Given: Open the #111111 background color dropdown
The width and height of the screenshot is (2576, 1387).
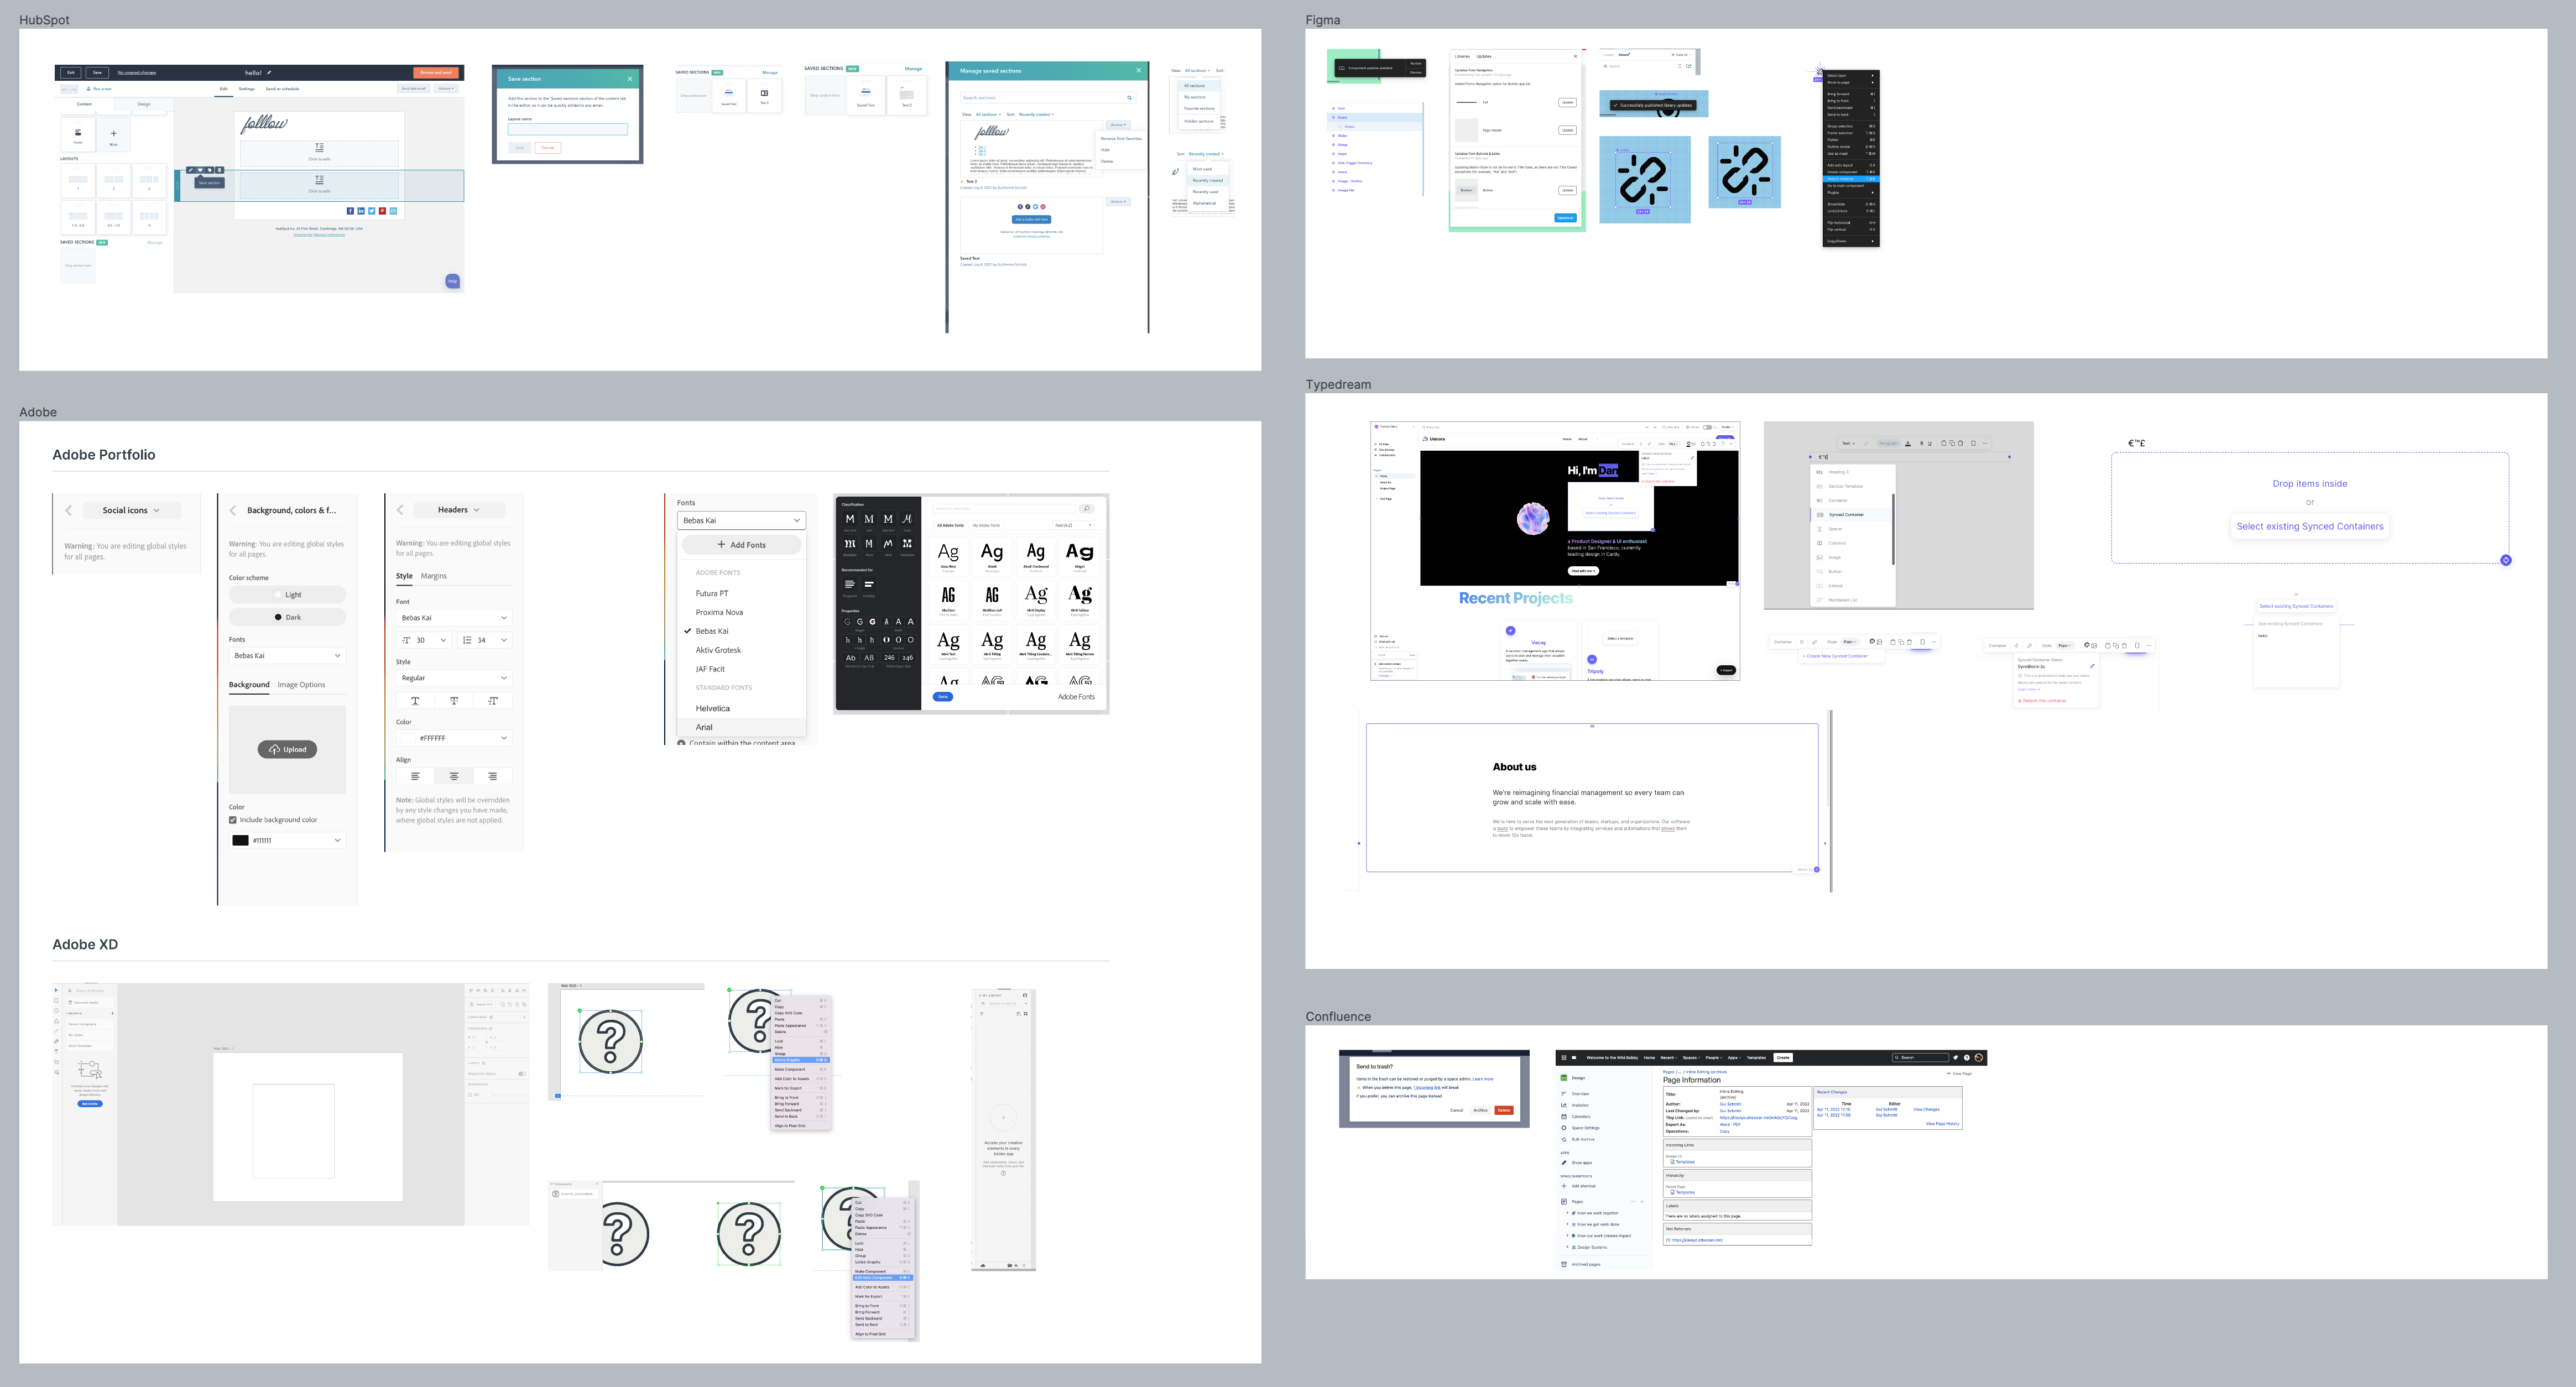Looking at the screenshot, I should coord(287,840).
